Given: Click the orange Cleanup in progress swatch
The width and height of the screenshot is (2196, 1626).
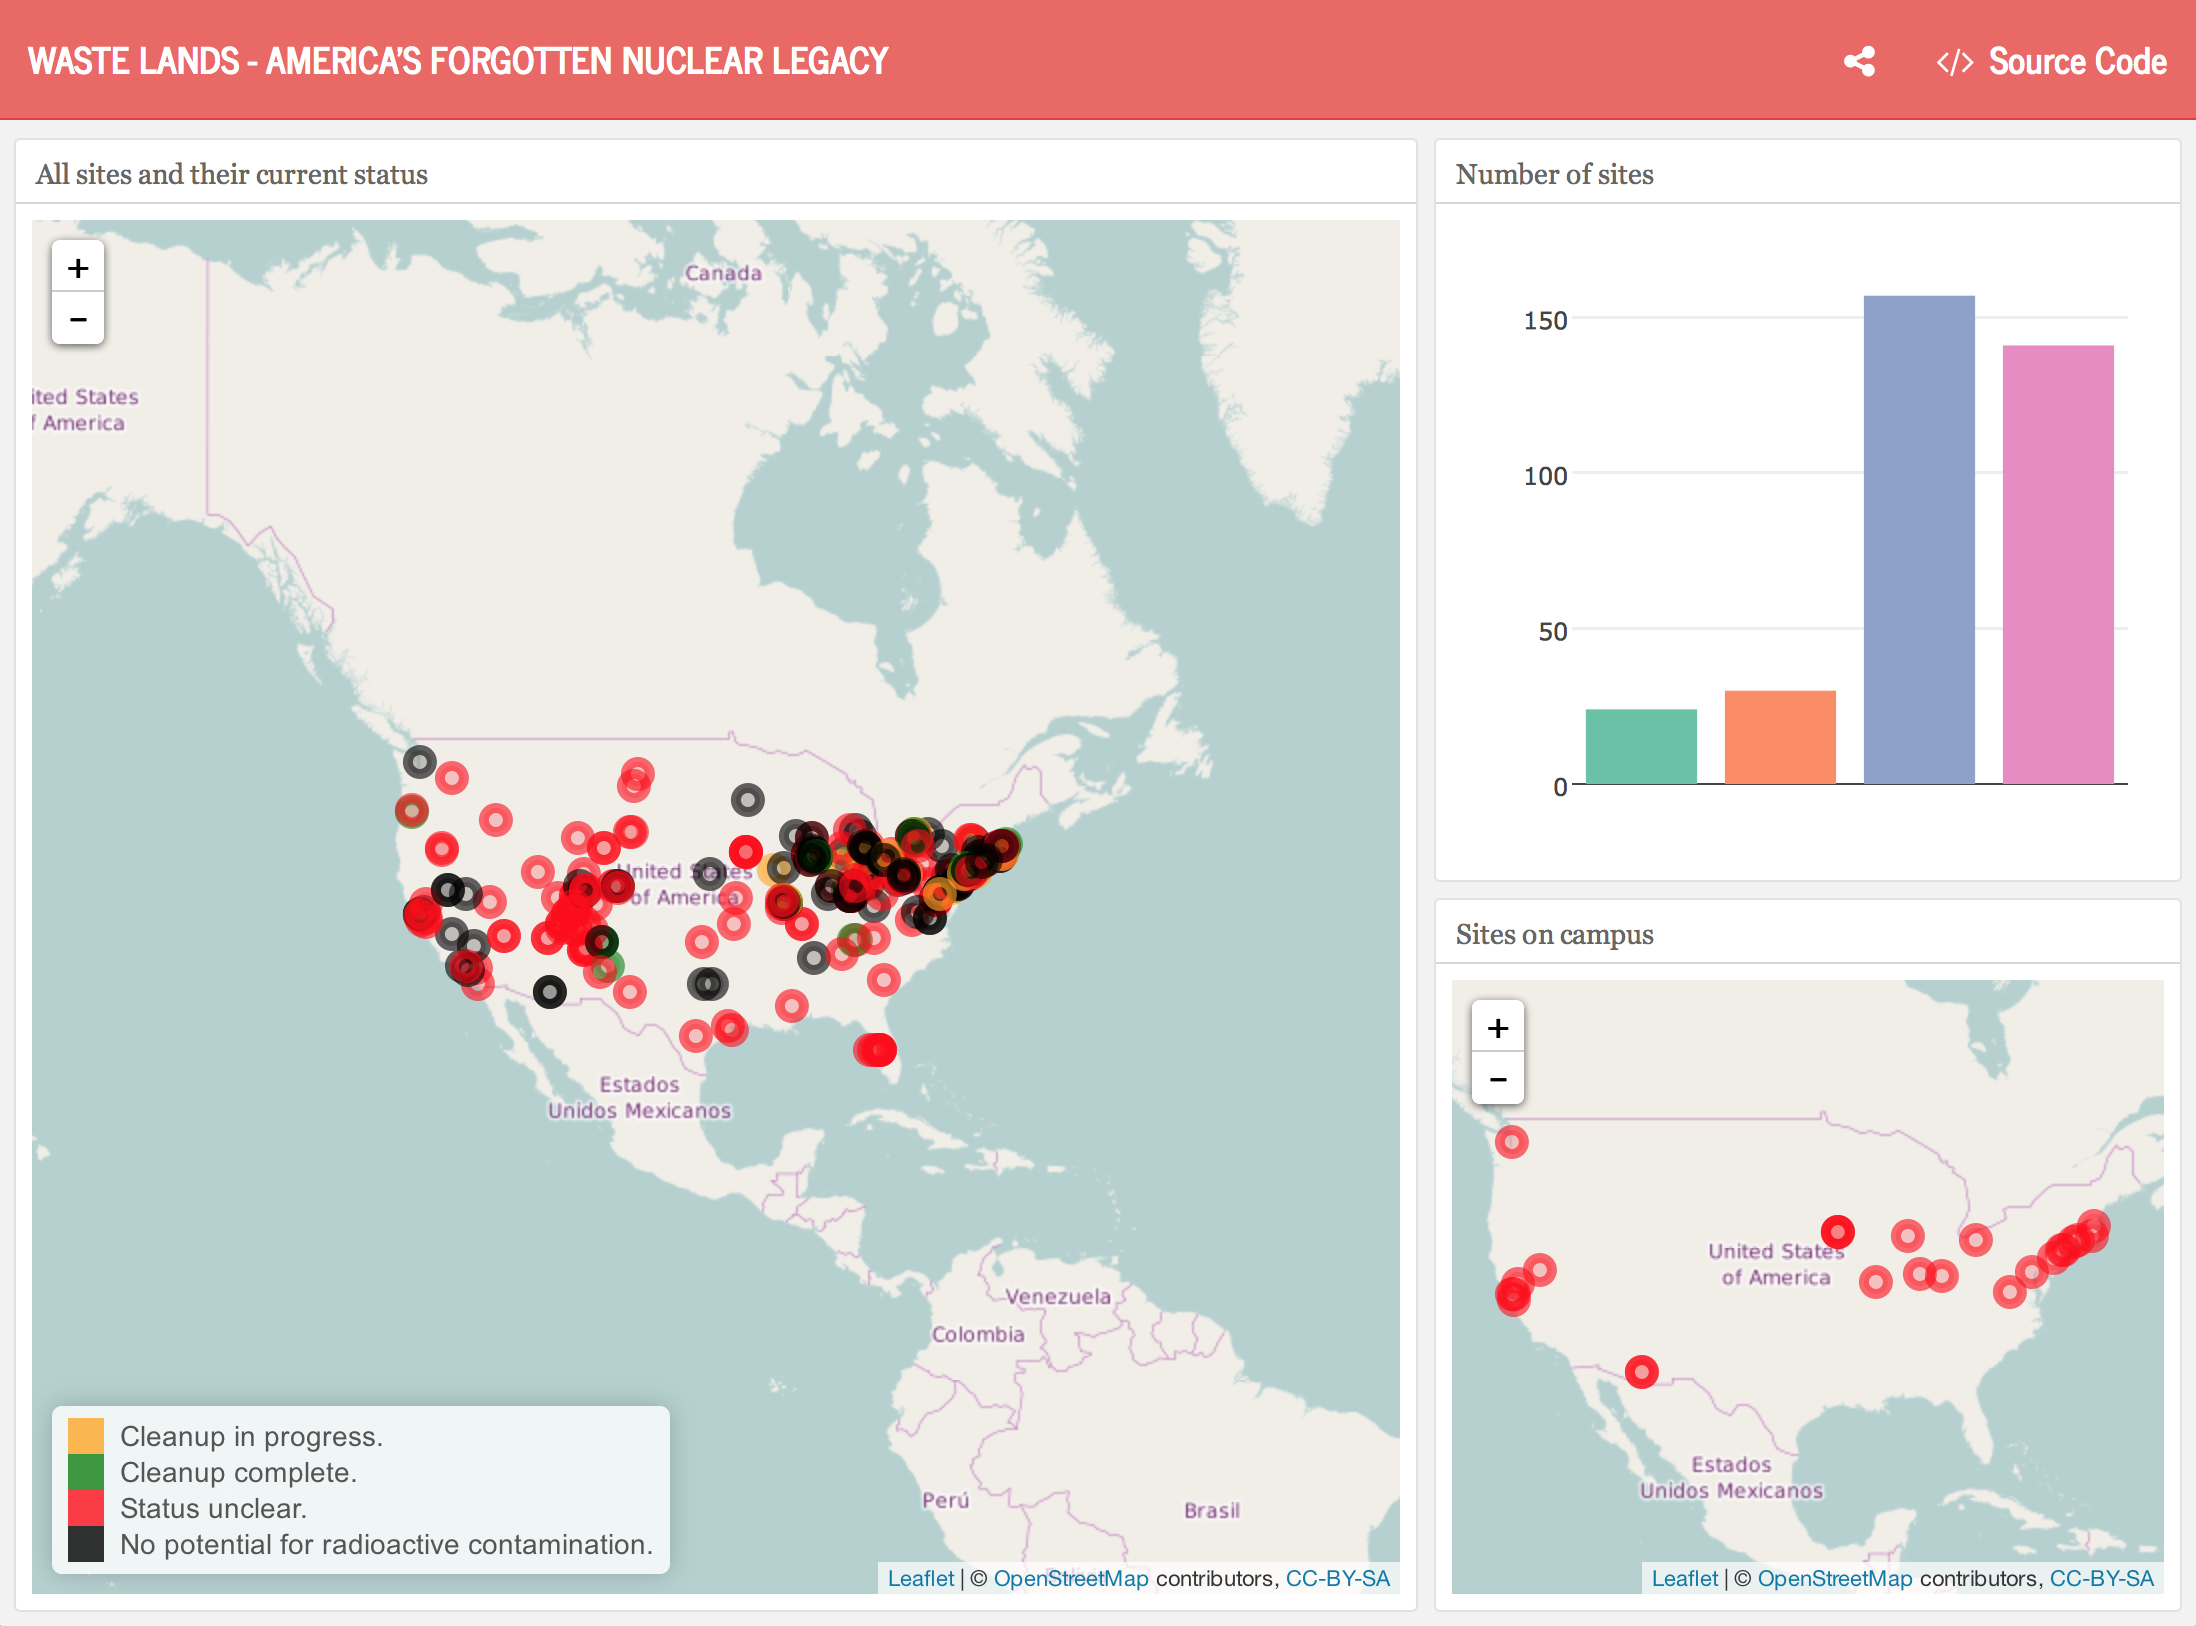Looking at the screenshot, I should click(86, 1436).
